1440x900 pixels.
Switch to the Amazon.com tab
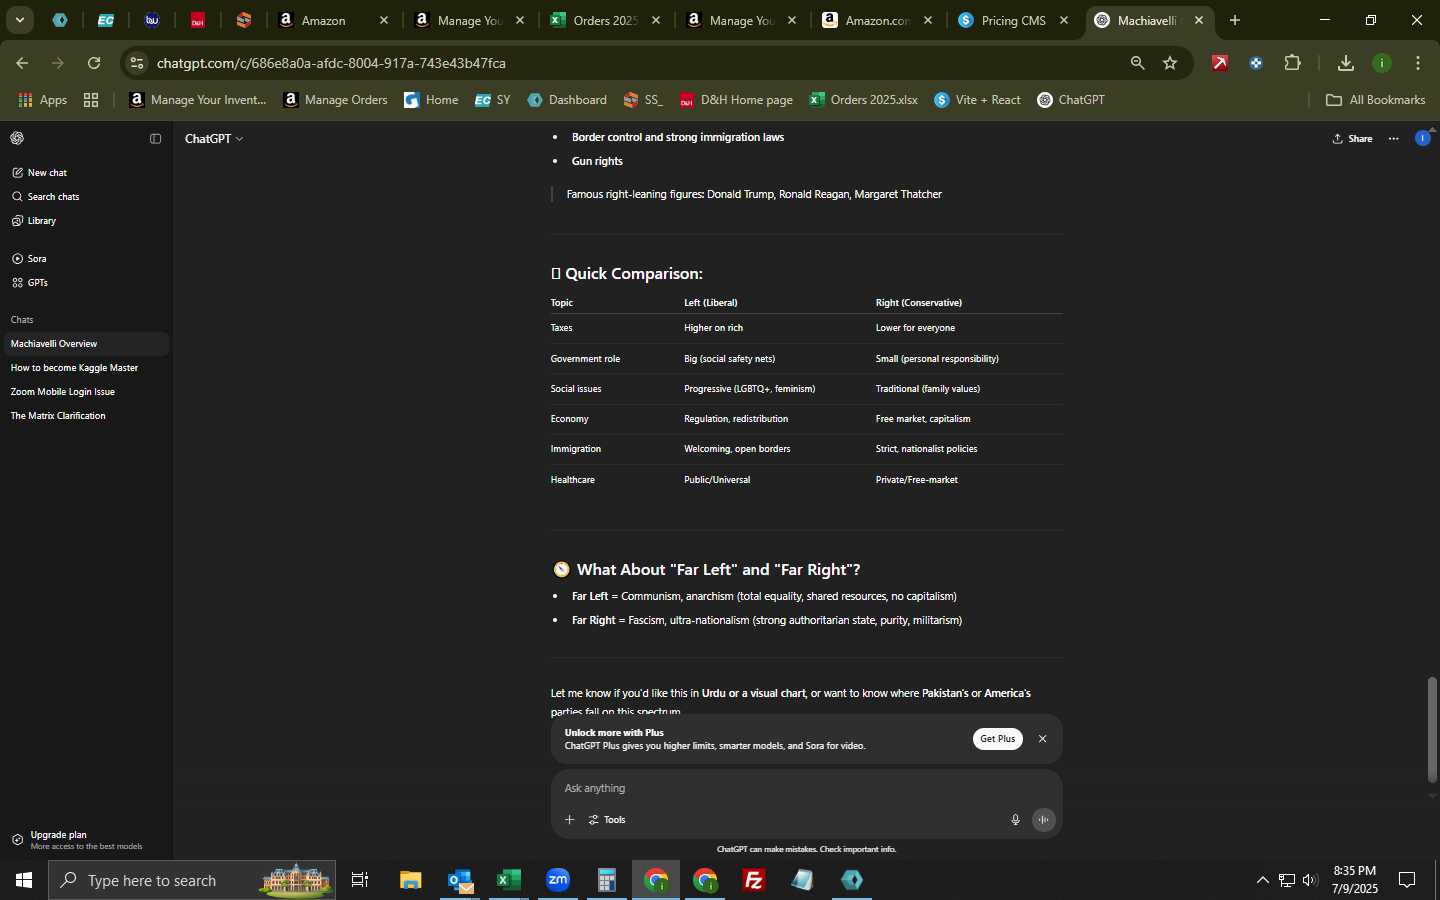tap(877, 20)
